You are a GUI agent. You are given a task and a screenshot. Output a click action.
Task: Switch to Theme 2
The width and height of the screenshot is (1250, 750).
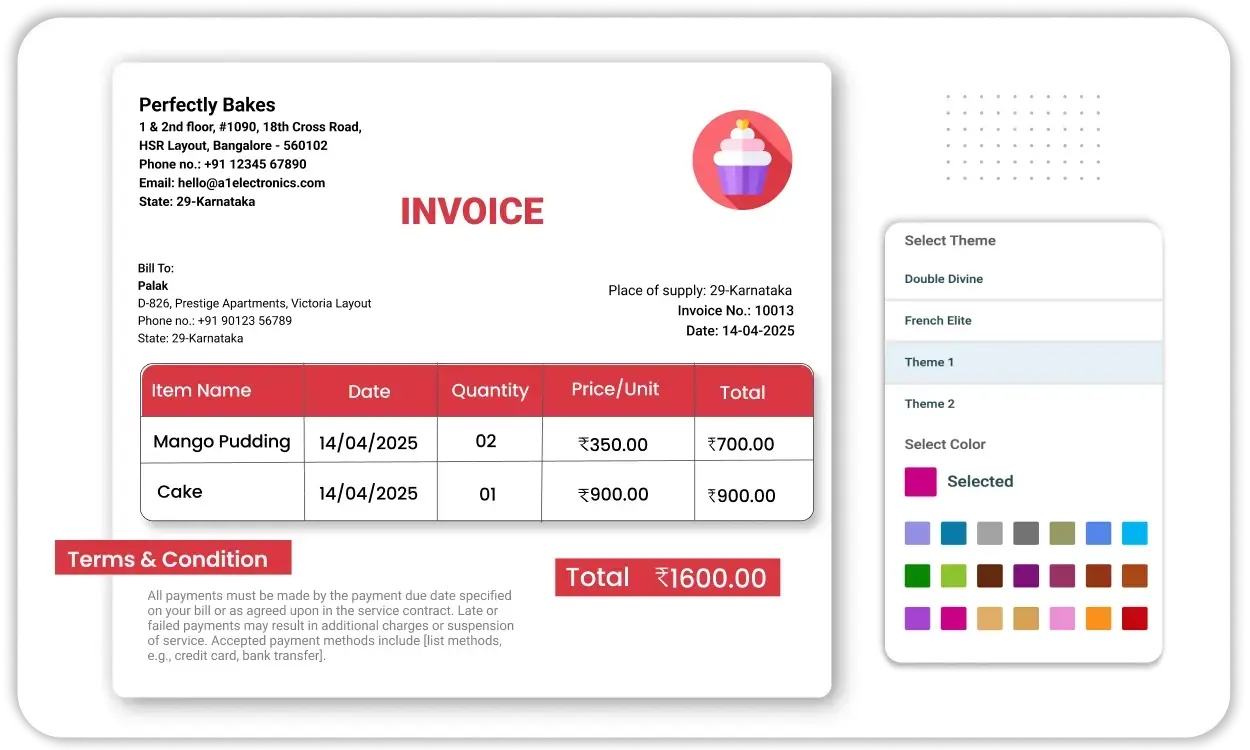(929, 404)
